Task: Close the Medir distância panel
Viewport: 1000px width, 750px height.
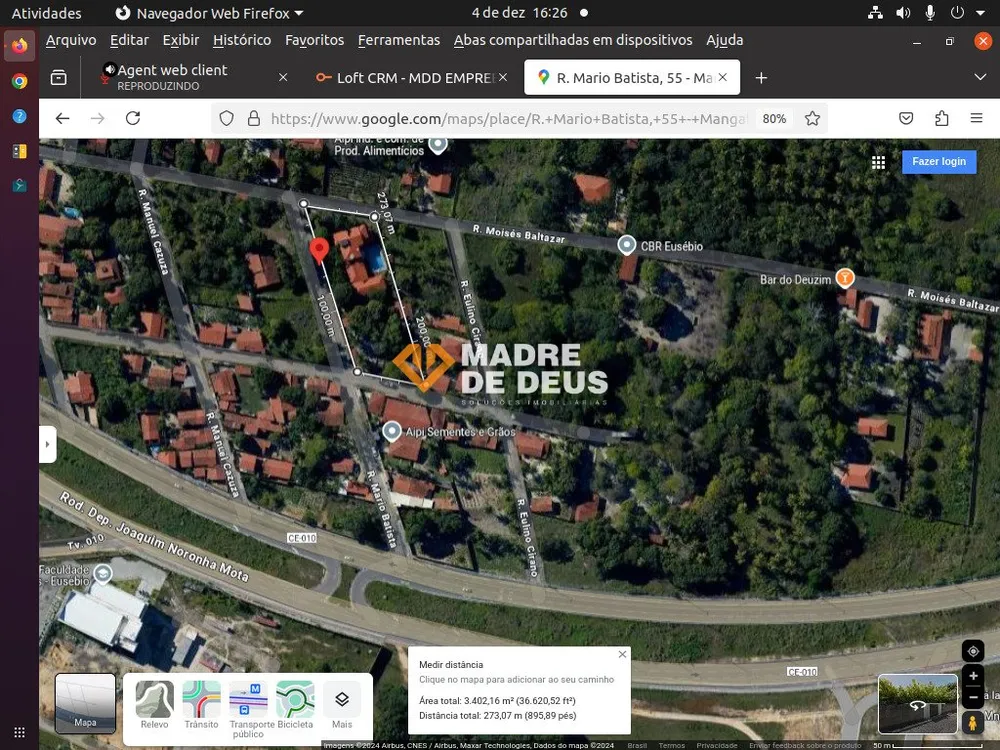Action: point(622,654)
